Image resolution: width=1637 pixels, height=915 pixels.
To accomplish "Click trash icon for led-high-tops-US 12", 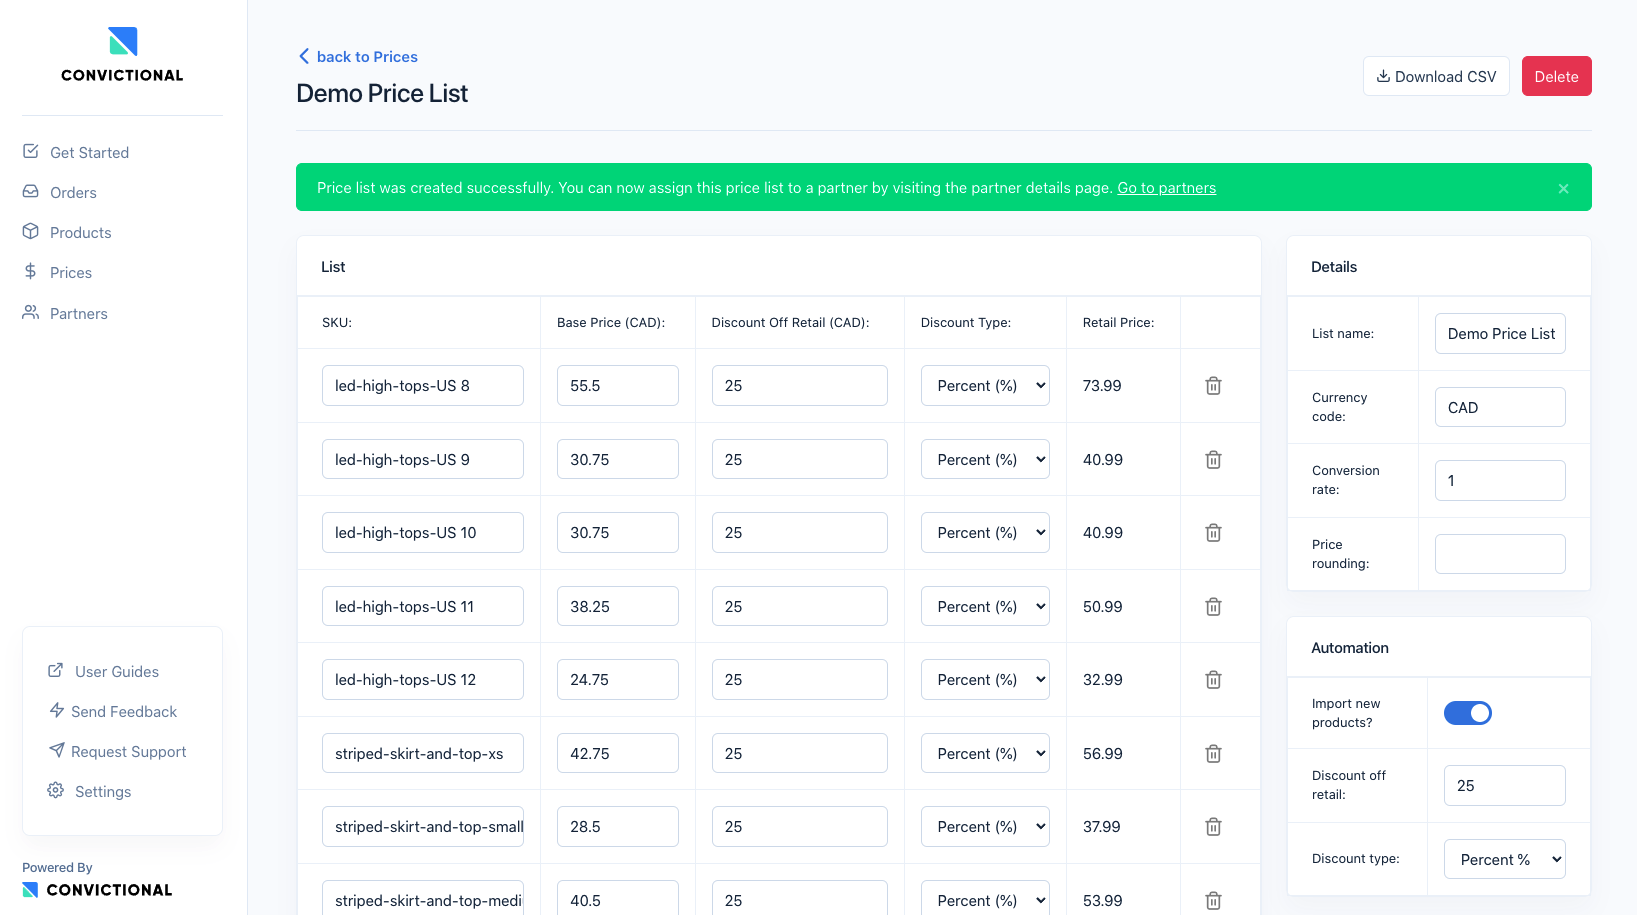I will (x=1213, y=680).
